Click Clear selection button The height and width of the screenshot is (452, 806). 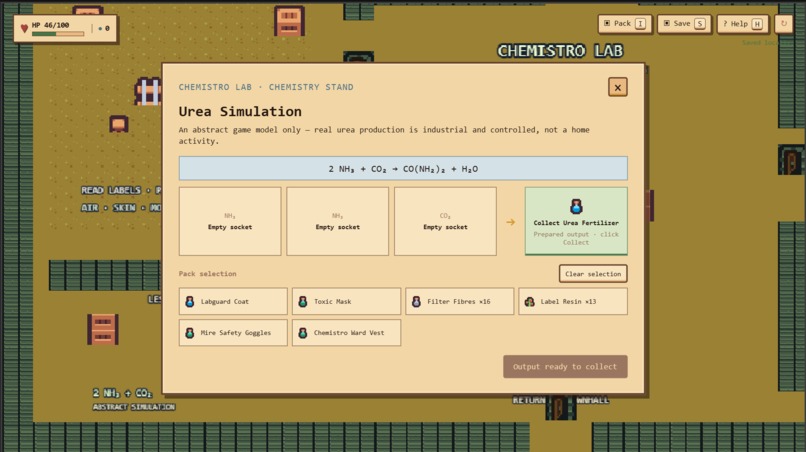[593, 274]
